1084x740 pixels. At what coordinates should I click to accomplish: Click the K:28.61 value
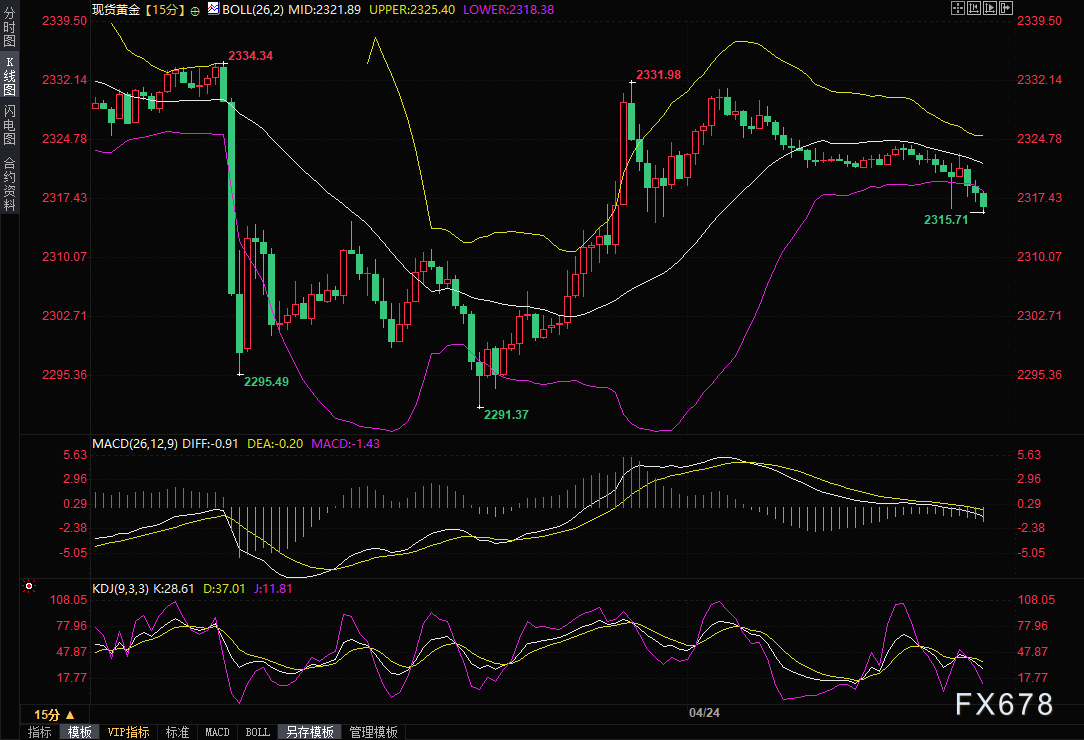pyautogui.click(x=174, y=589)
